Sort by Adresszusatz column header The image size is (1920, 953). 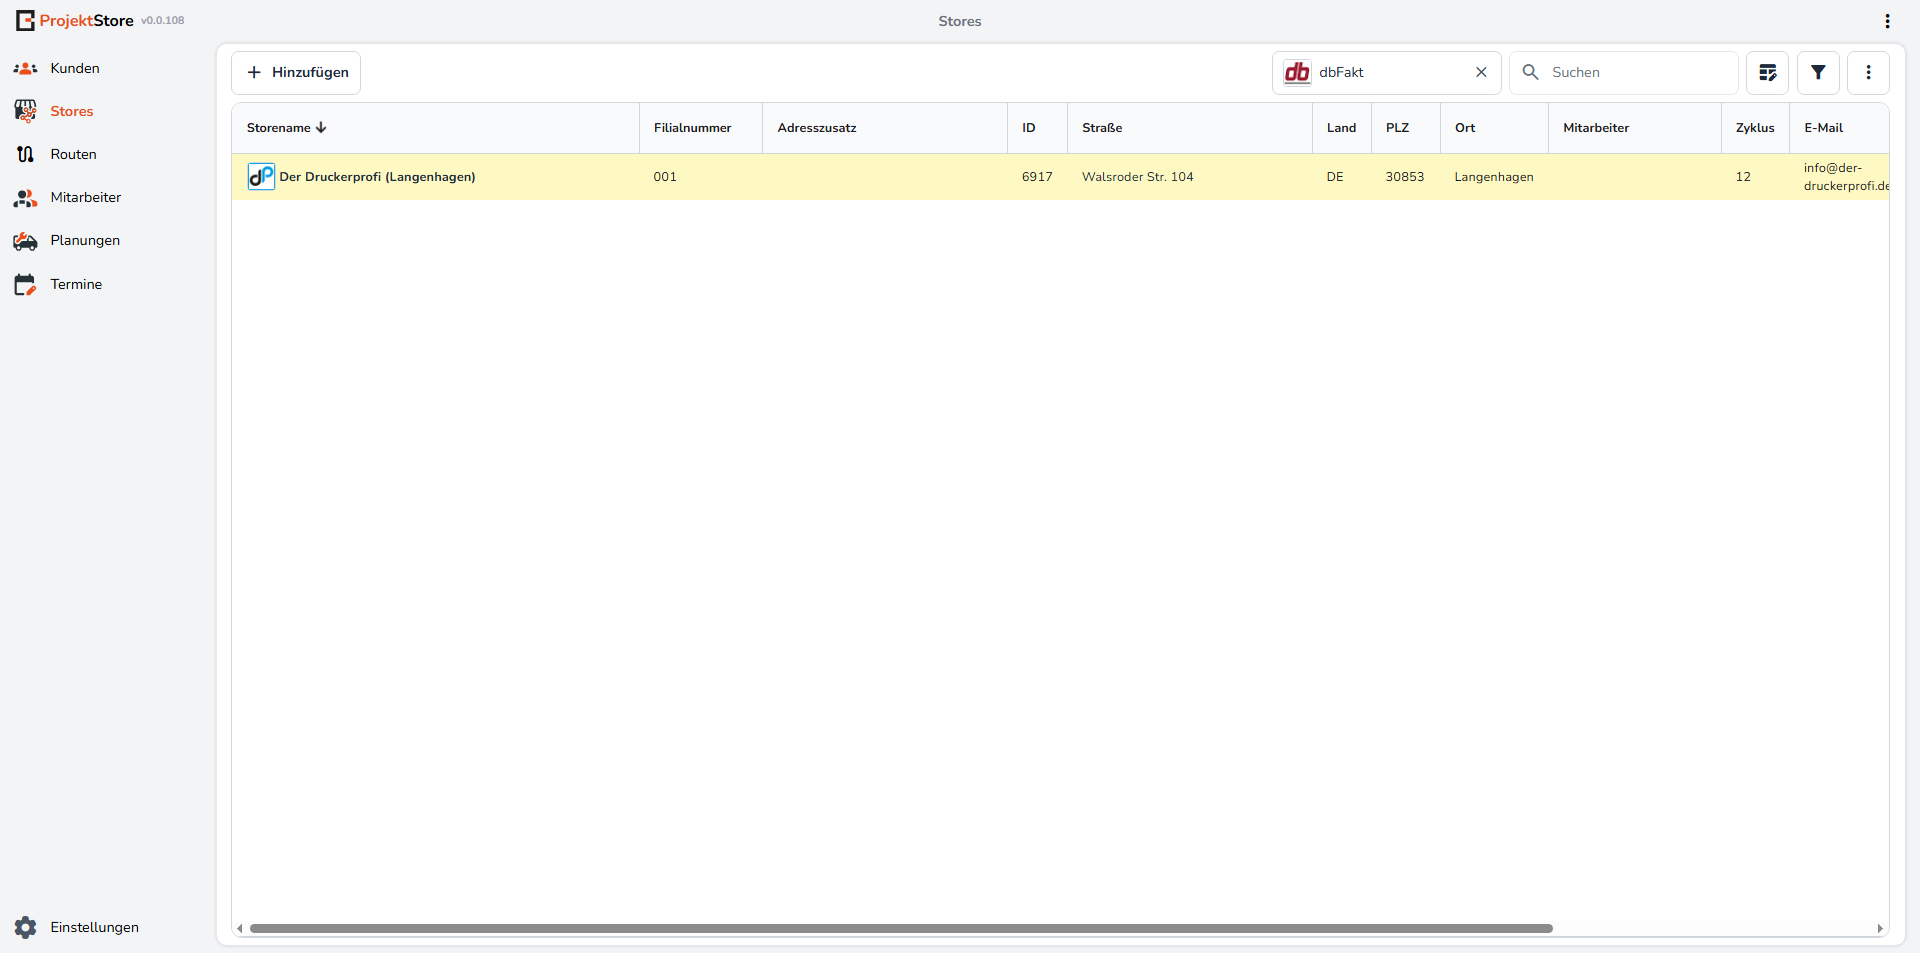coord(816,127)
